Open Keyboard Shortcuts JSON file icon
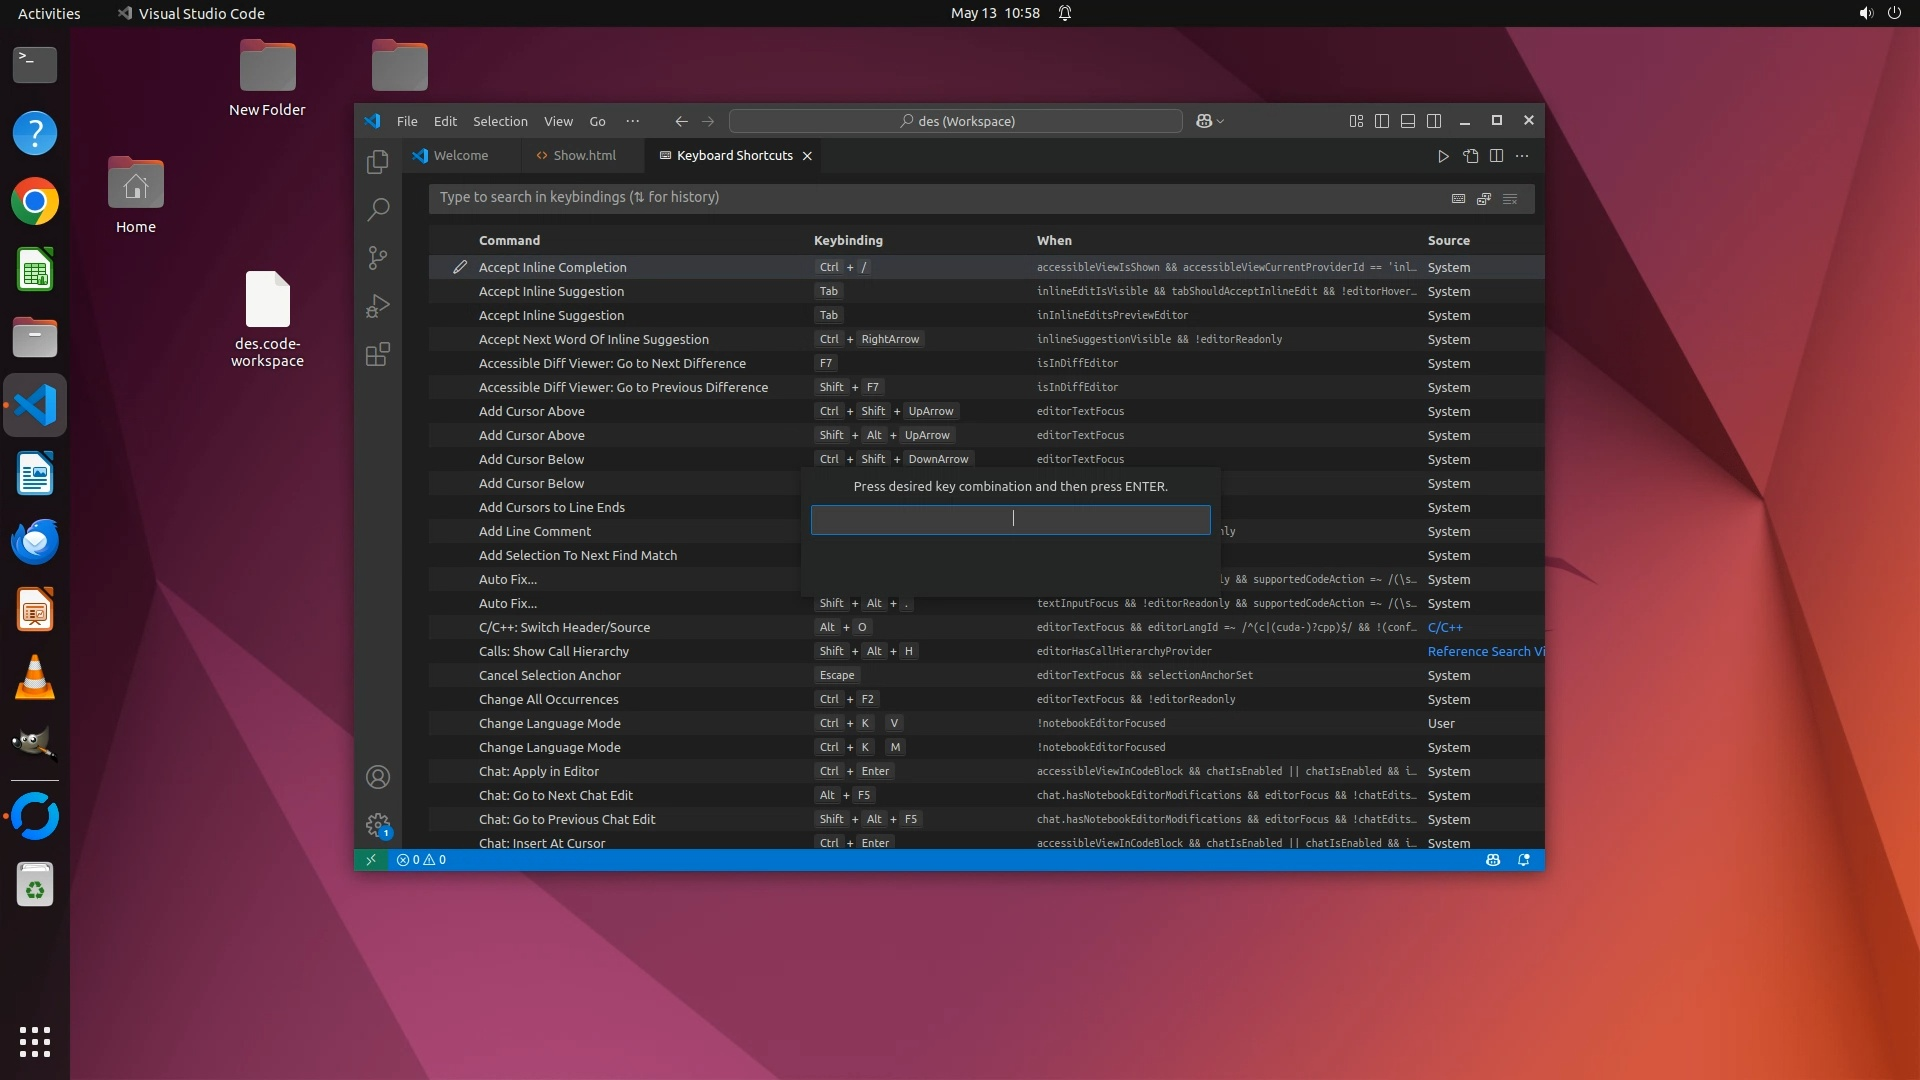 pos(1470,156)
